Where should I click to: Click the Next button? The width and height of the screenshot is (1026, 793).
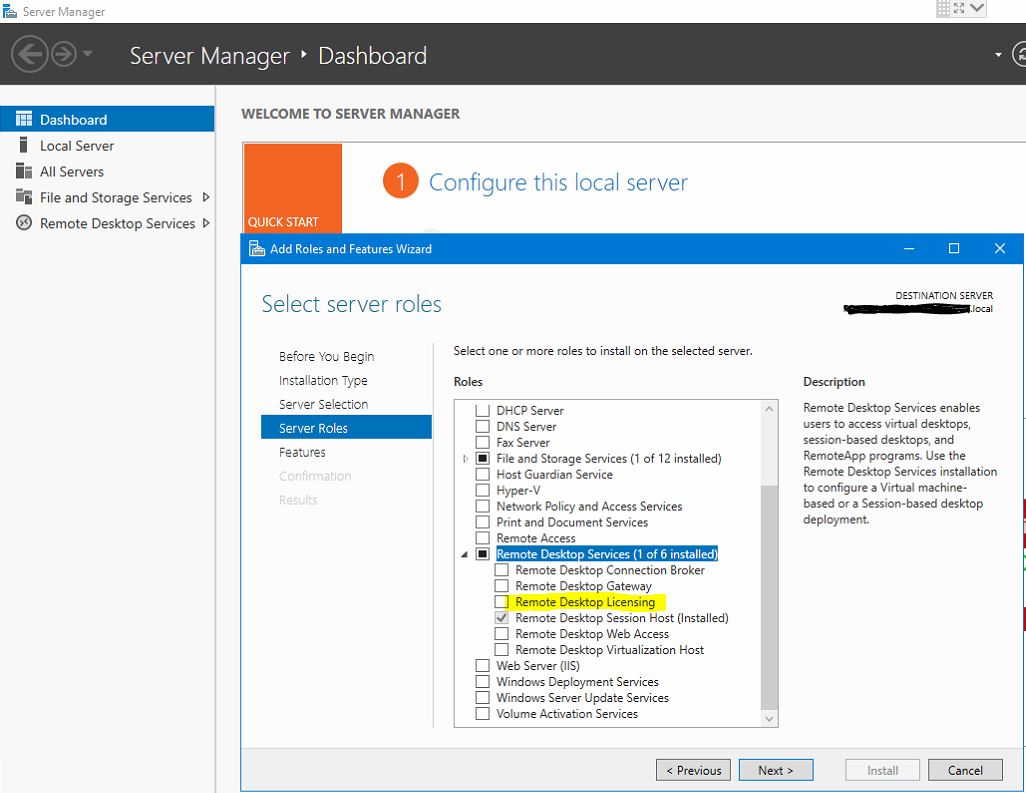point(775,770)
